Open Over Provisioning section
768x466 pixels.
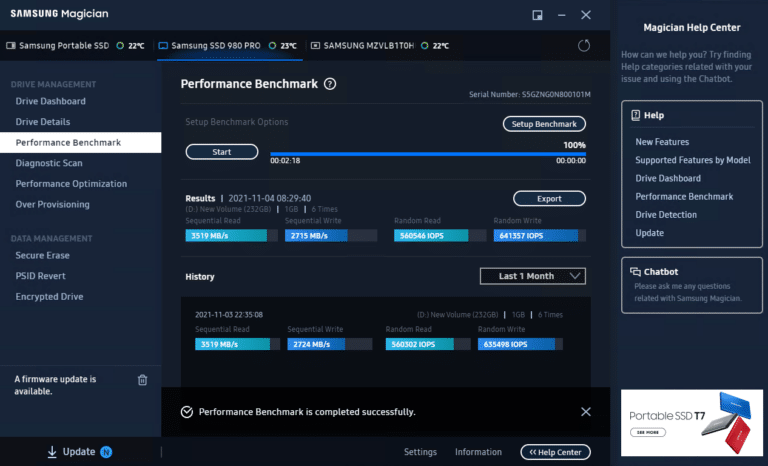coord(52,204)
